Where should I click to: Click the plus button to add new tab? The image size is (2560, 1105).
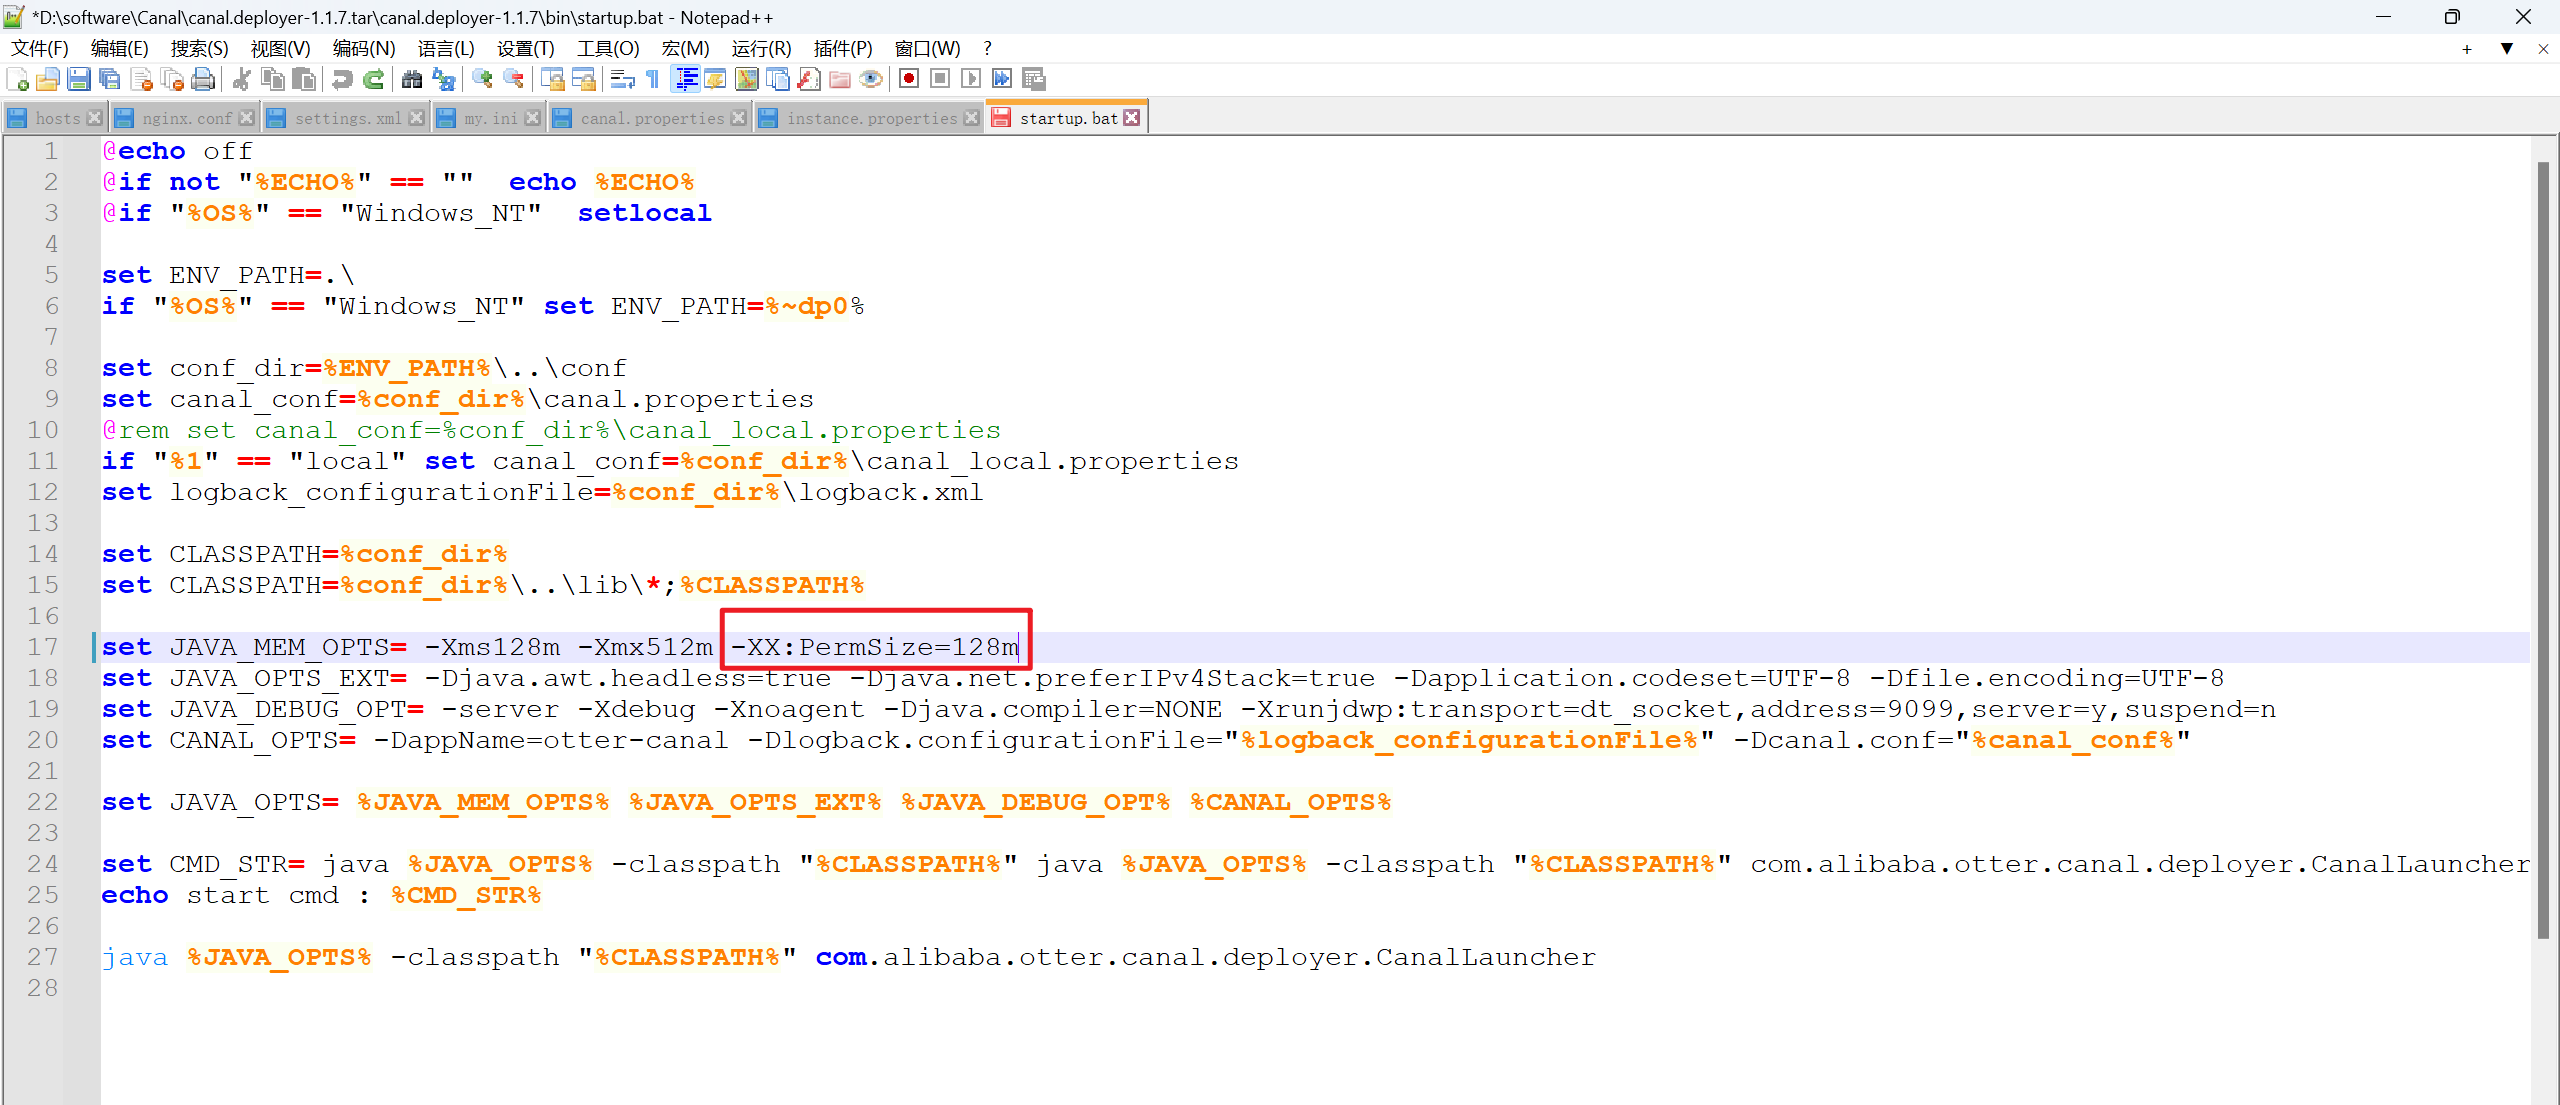pyautogui.click(x=2466, y=48)
